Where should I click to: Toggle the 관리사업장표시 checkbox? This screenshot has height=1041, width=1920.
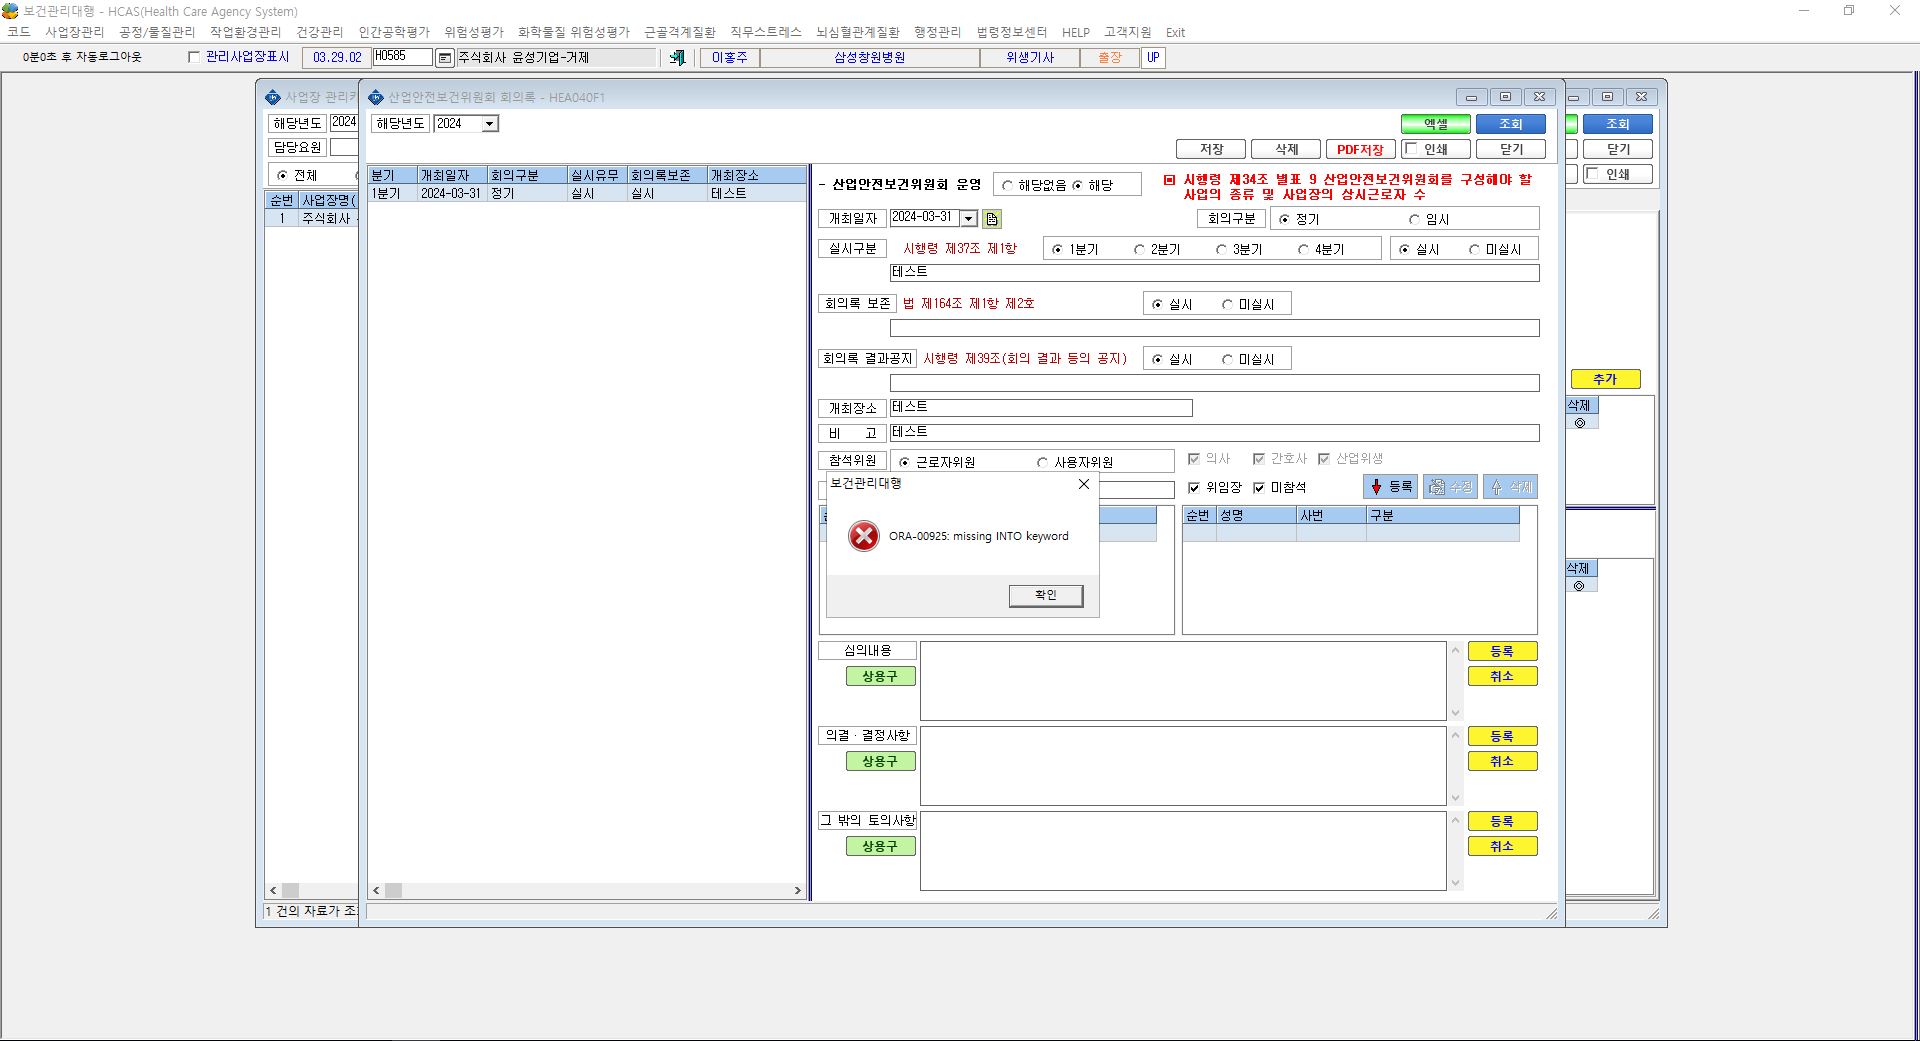coord(194,57)
